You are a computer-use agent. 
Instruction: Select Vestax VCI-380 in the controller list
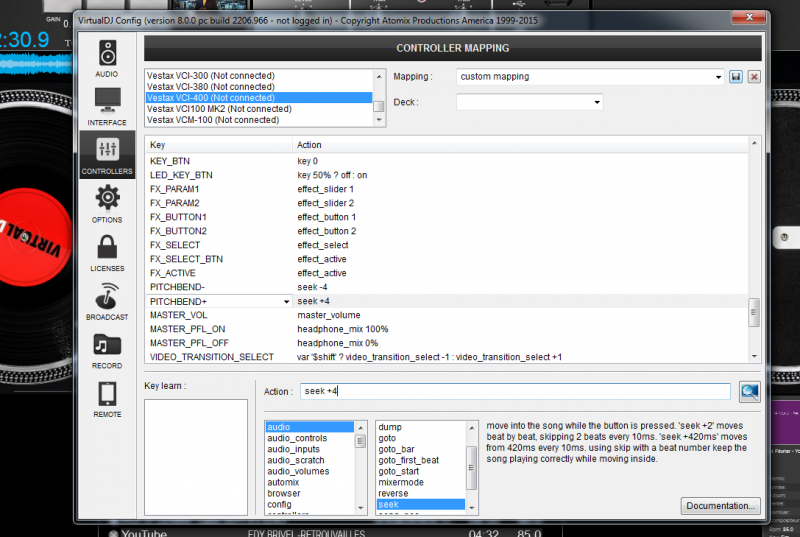tap(211, 87)
